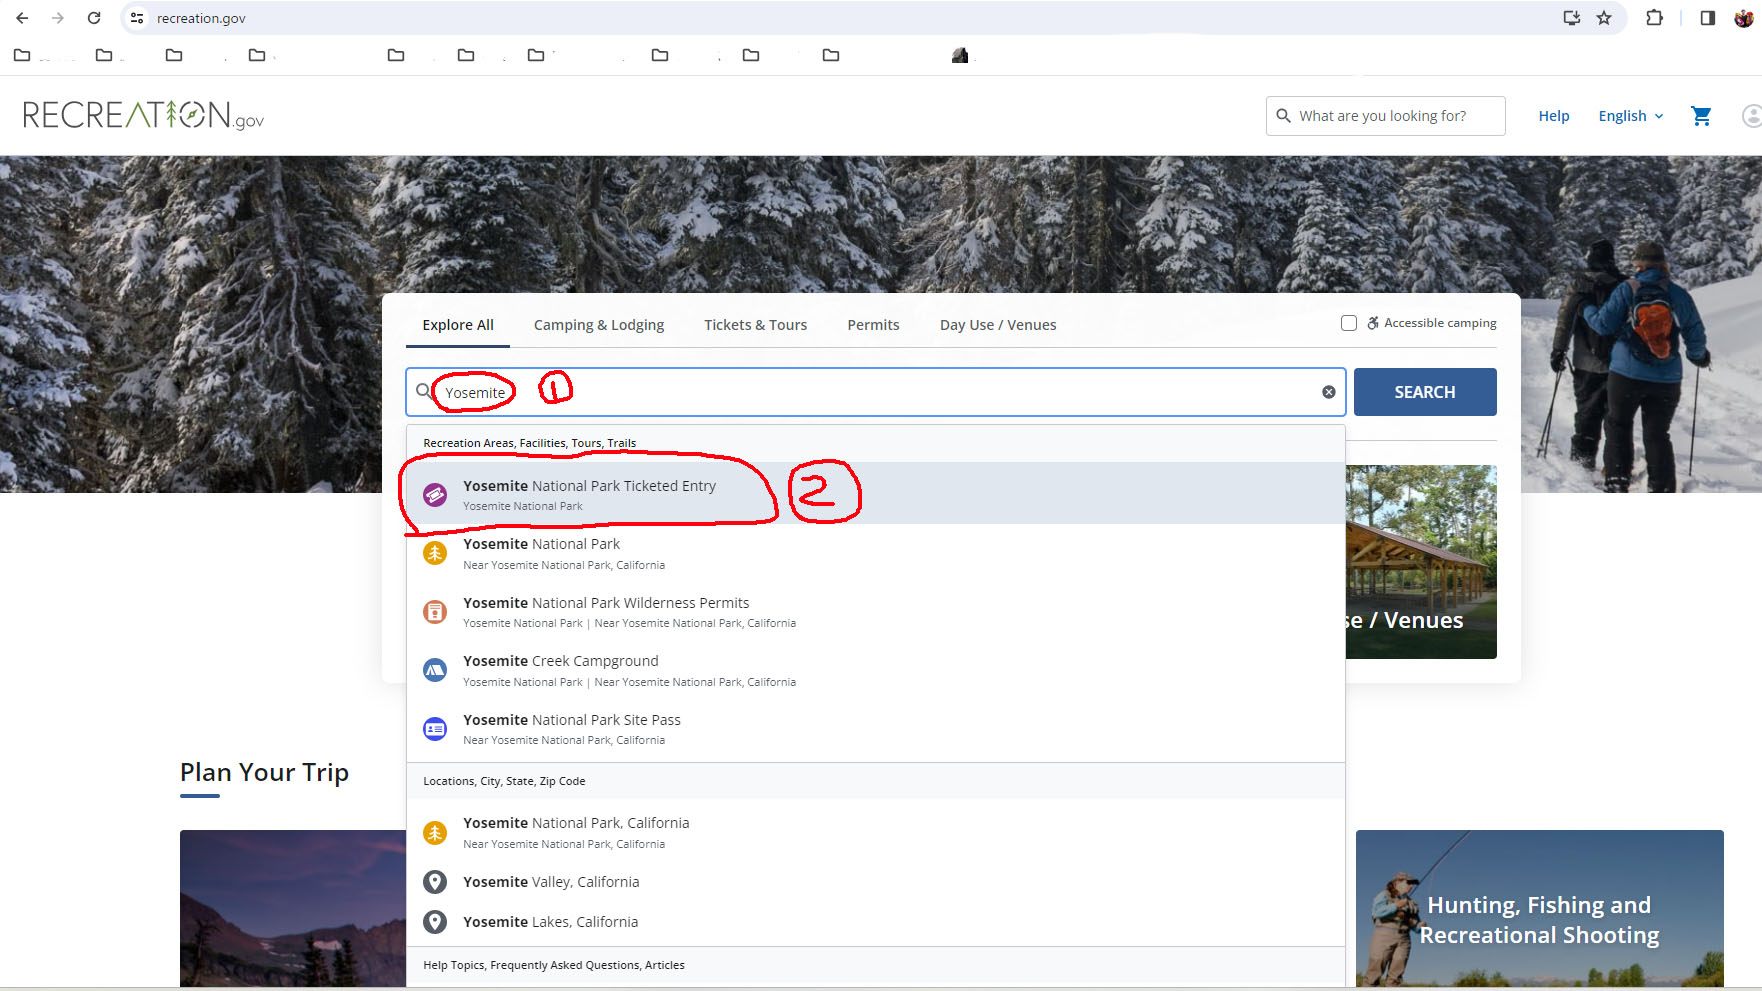Select Yosemite National Park Wilderness Permits suggestion
Viewport: 1762px width, 991px height.
click(x=606, y=603)
